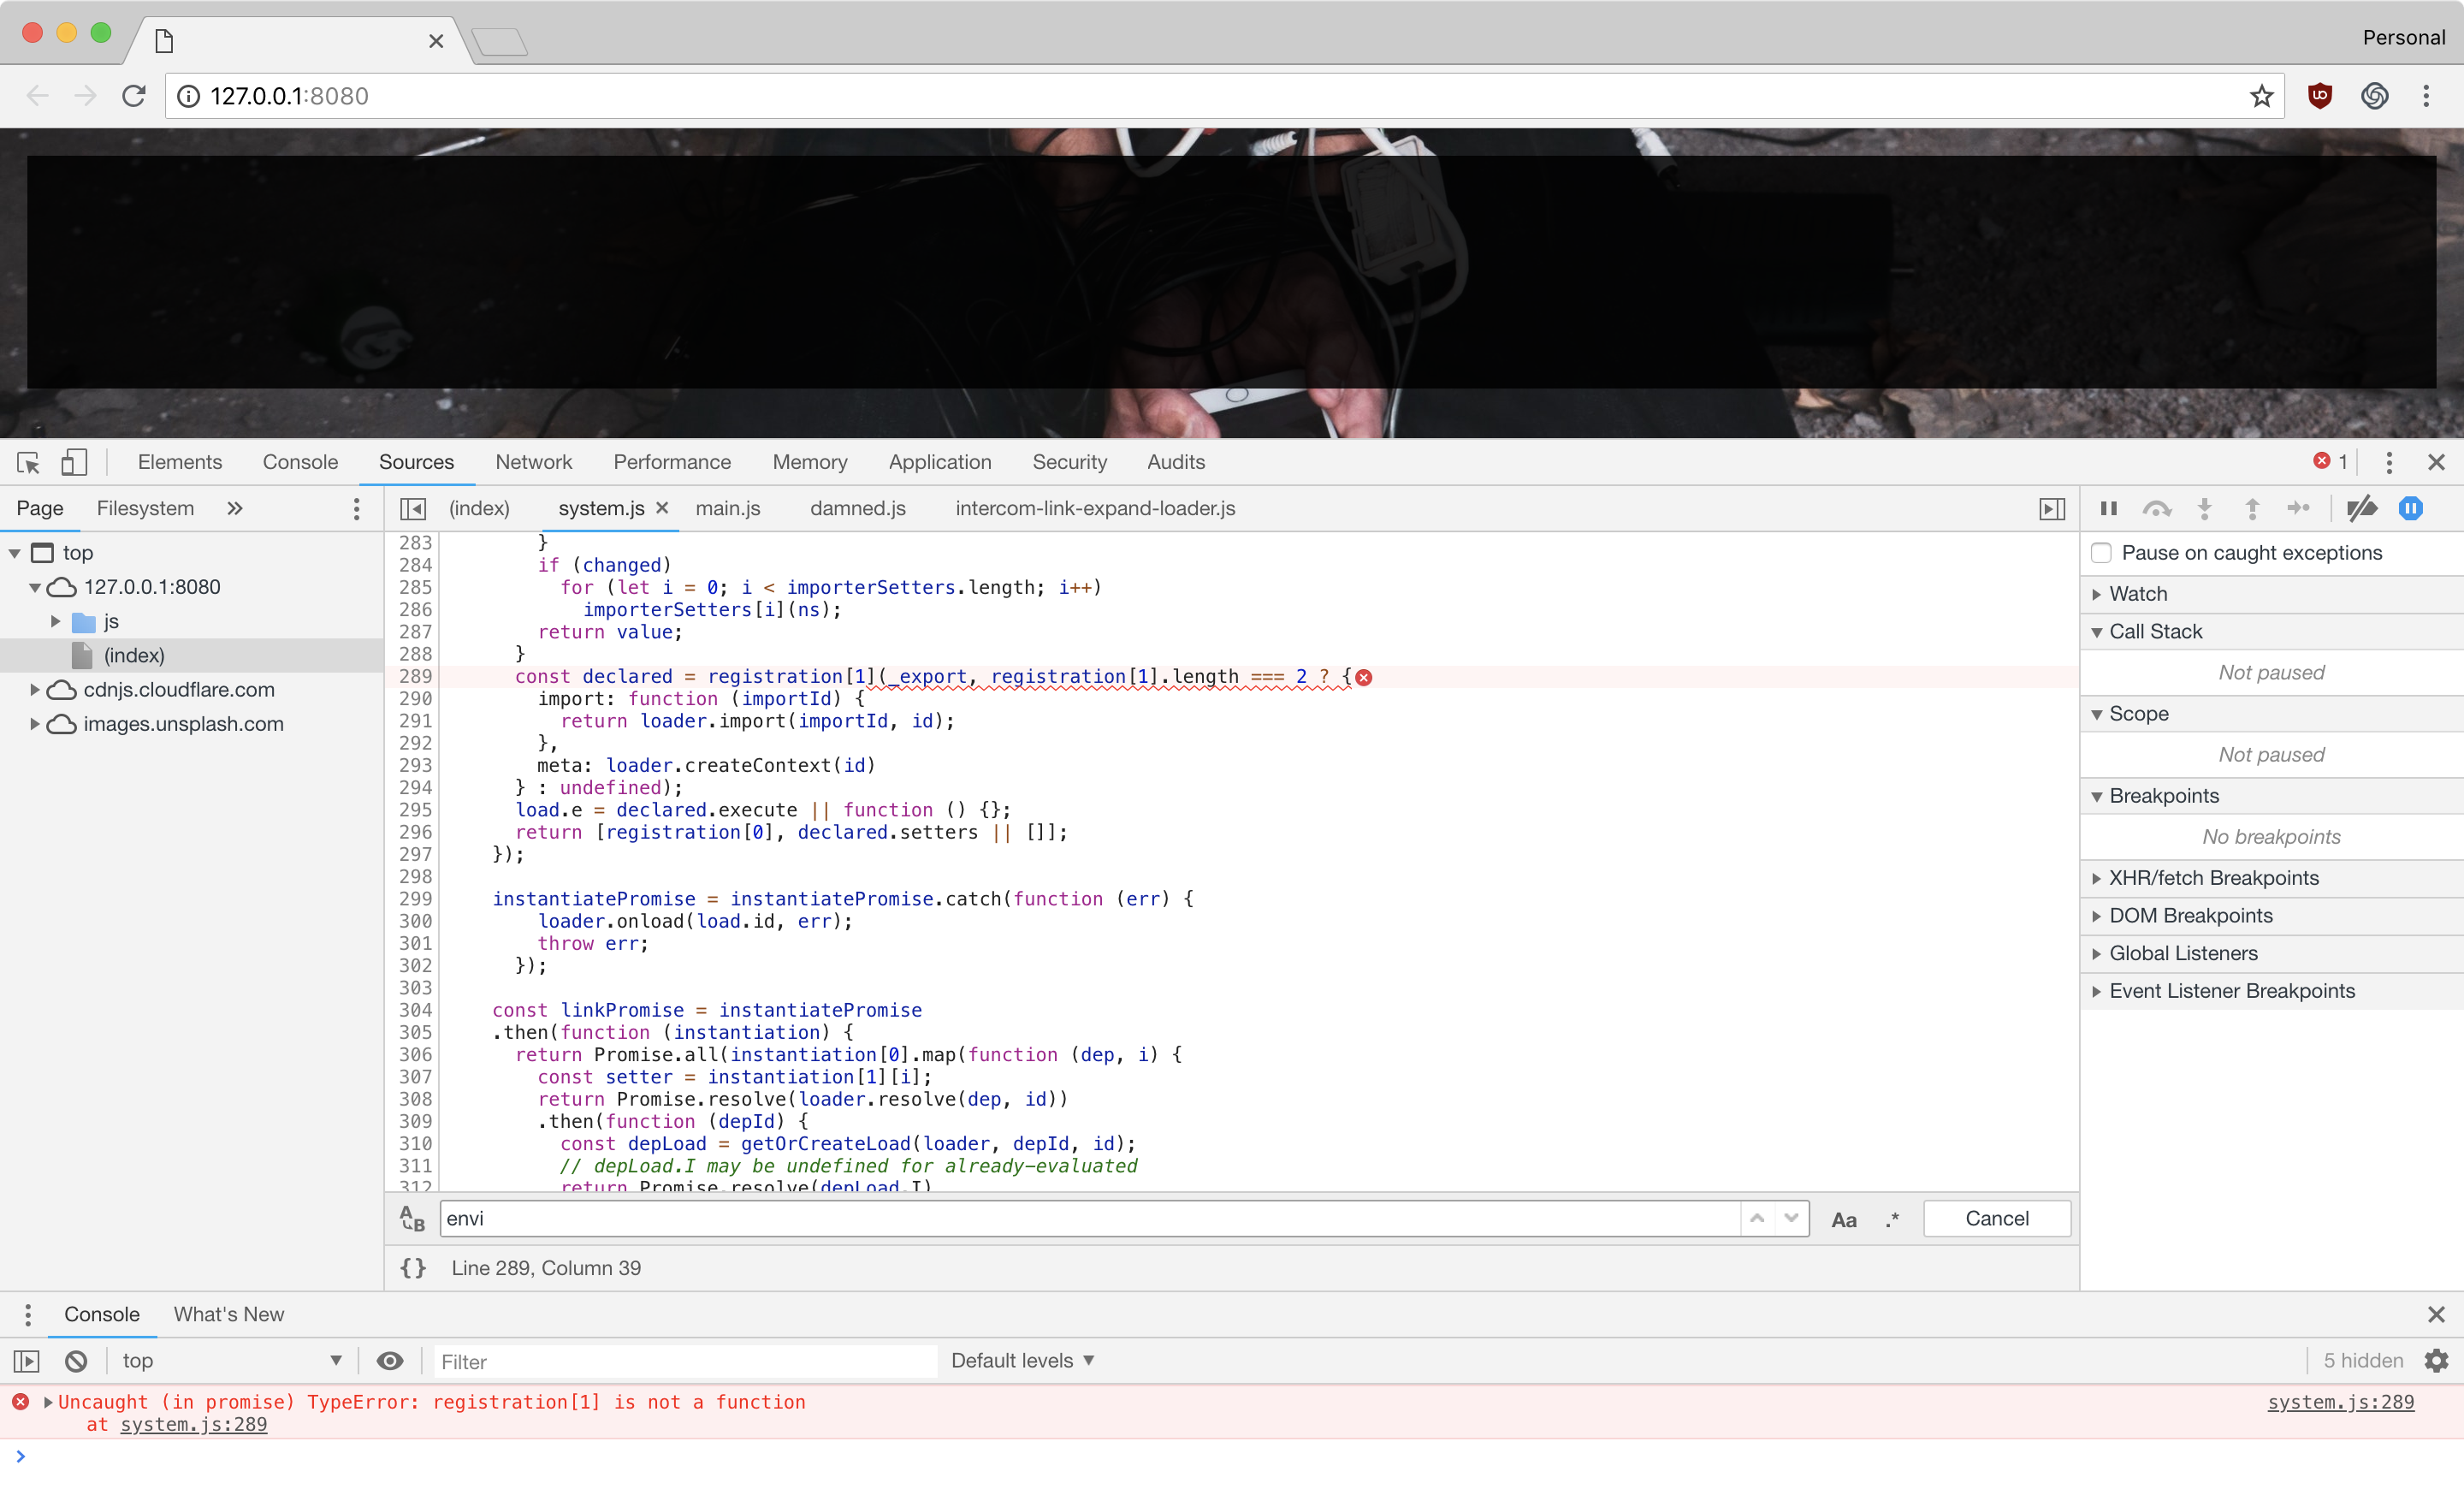Click the Deactivate breakpoints icon
Screen dimensions: 2464x1501
click(x=2362, y=508)
